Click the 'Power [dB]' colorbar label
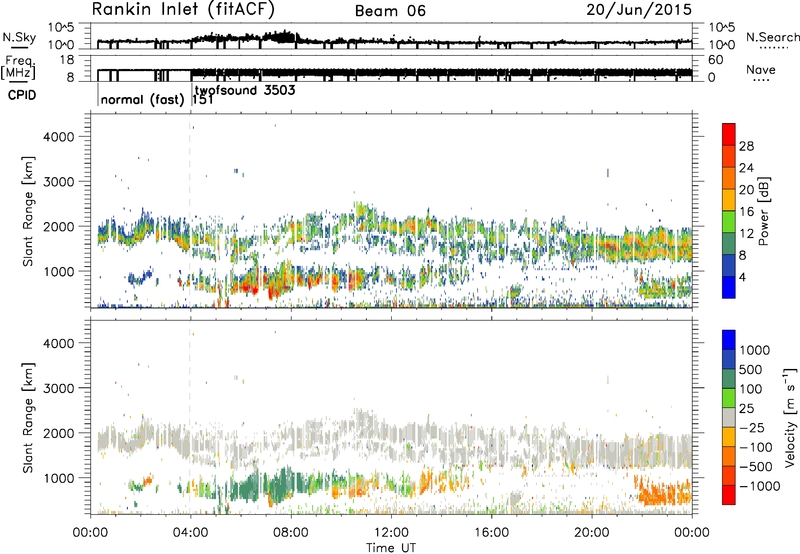800x554 pixels. [763, 211]
